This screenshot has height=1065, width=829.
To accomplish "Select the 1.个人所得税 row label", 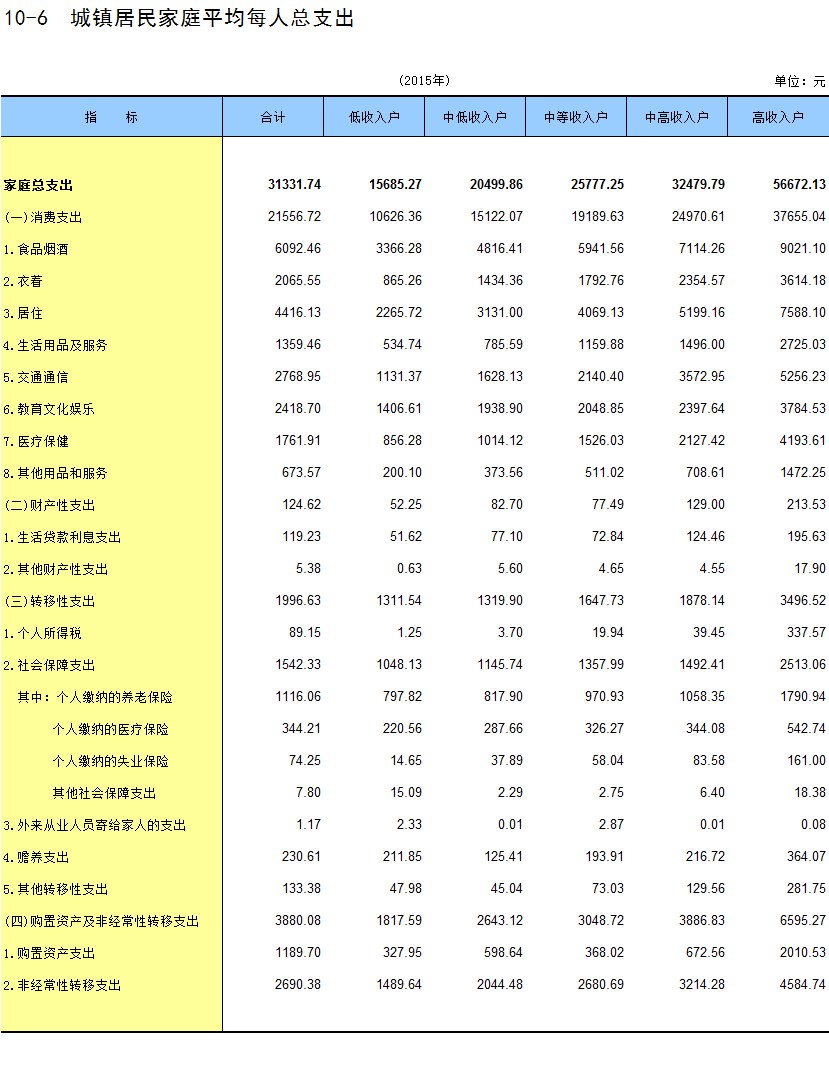I will point(43,633).
